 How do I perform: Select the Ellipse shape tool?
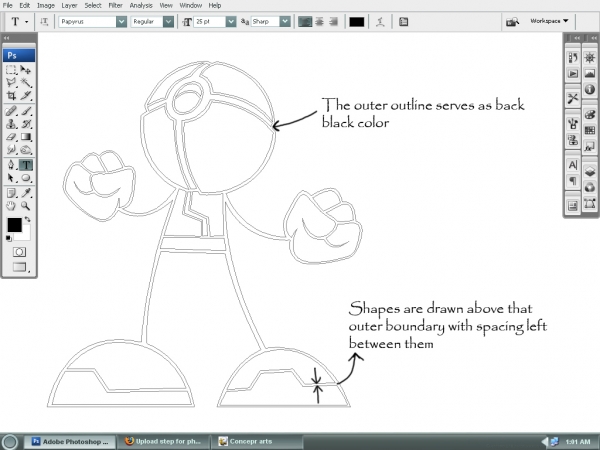26,178
